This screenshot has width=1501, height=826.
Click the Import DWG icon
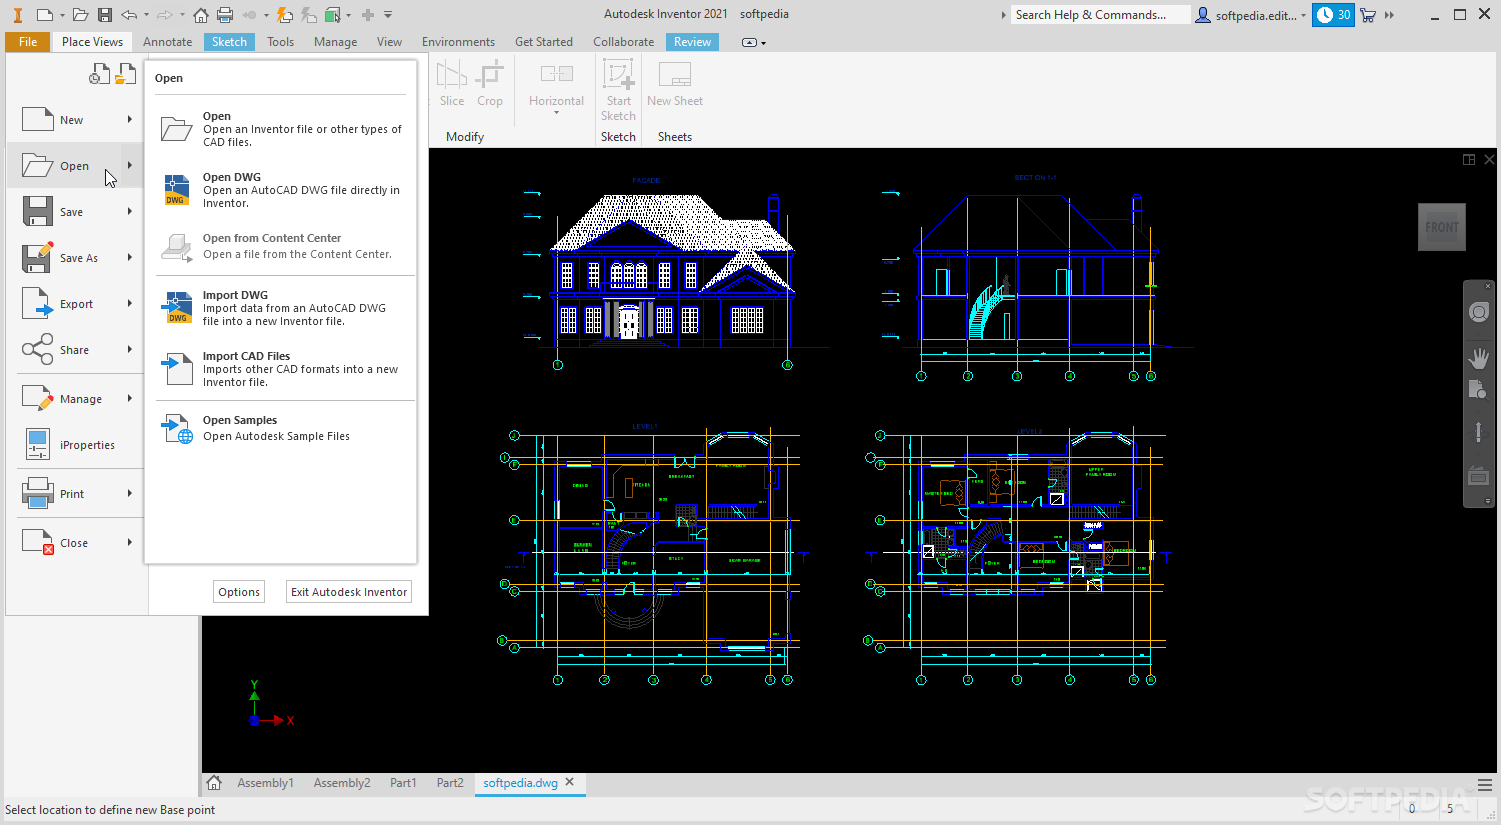tap(178, 307)
